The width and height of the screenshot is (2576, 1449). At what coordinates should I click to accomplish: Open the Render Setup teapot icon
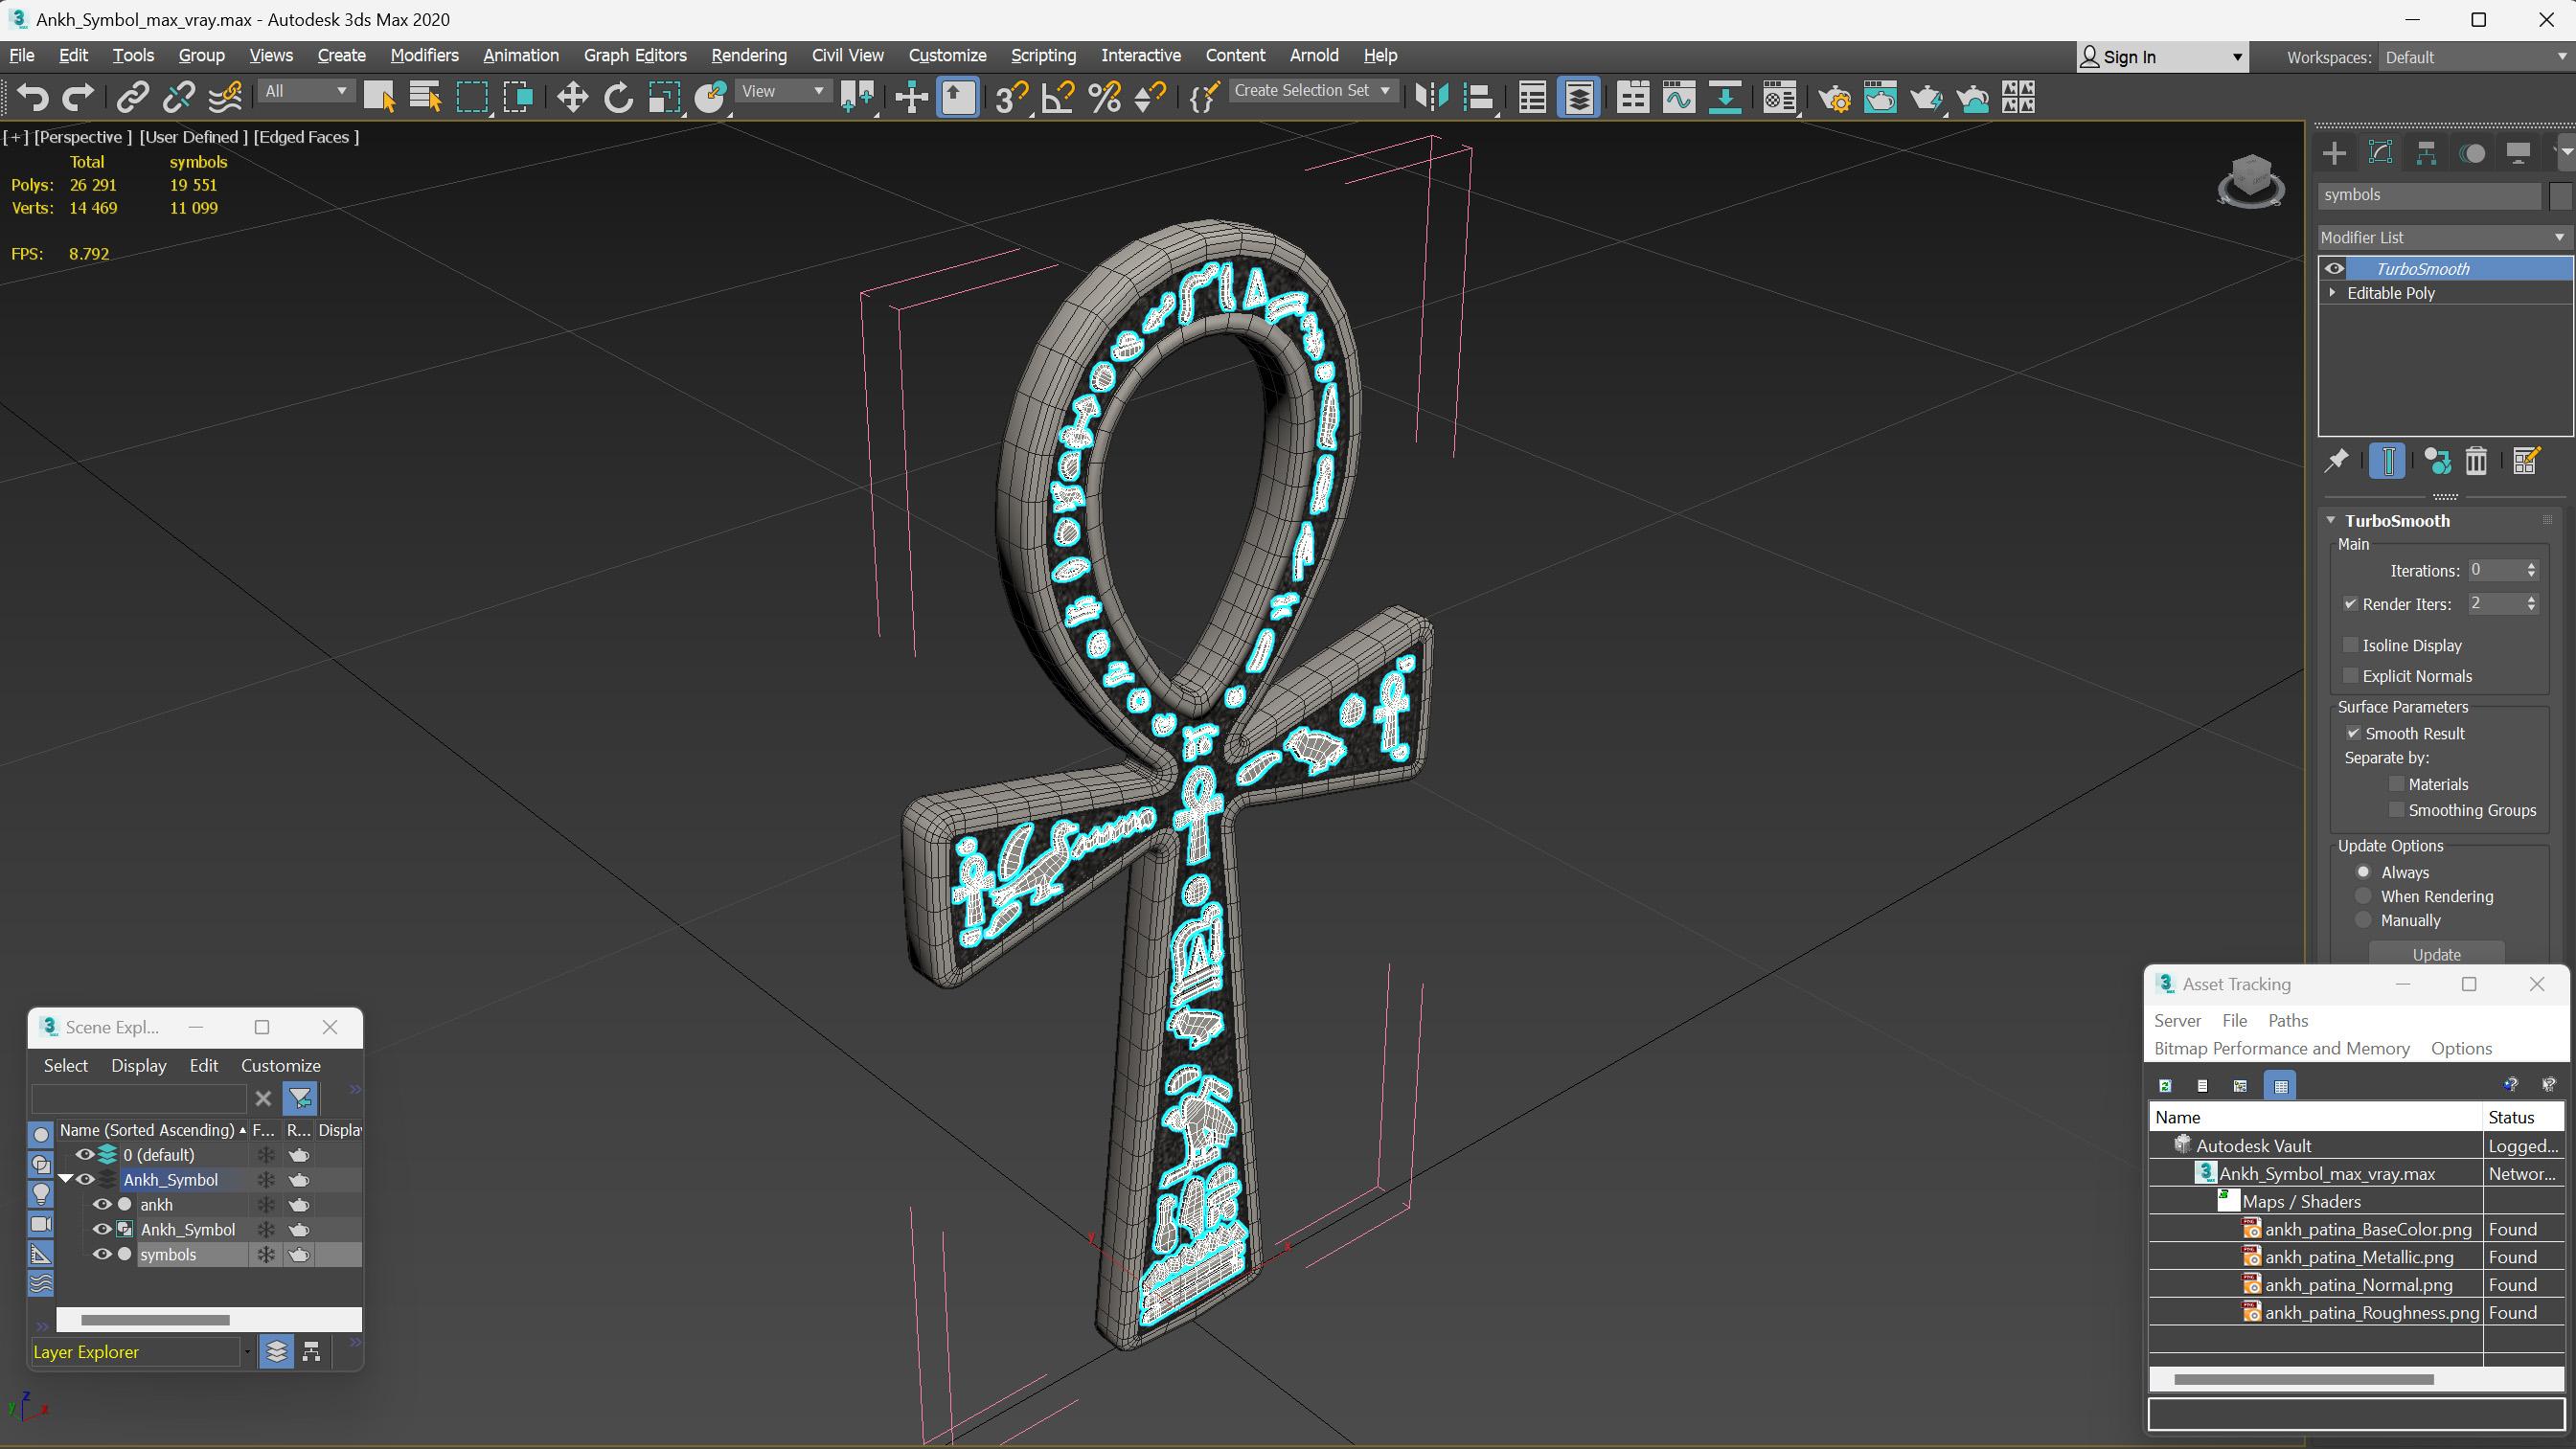(x=1834, y=97)
